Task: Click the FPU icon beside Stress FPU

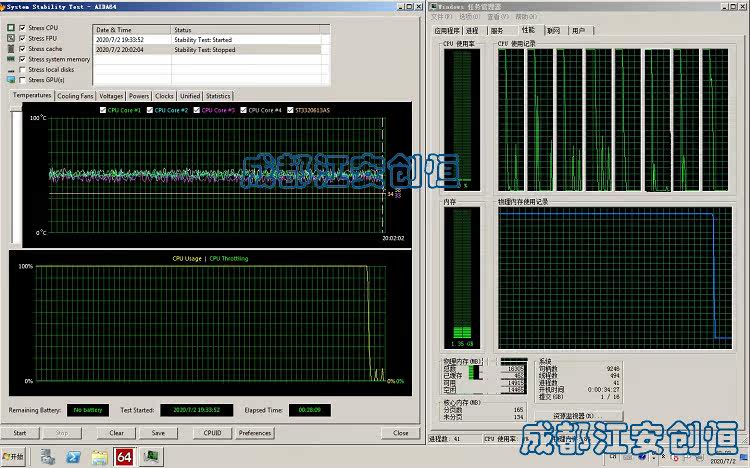Action: pos(11,38)
